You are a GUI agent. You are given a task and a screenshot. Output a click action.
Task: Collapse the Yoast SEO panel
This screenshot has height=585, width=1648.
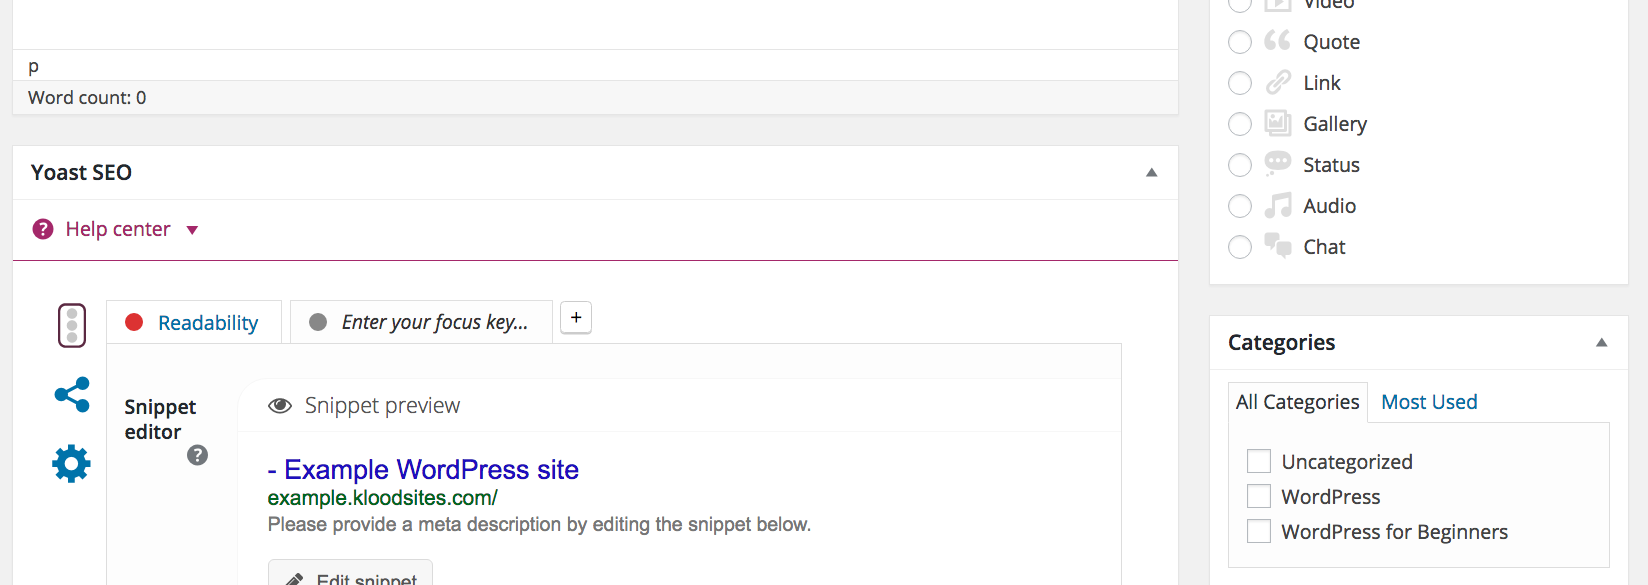[1152, 173]
